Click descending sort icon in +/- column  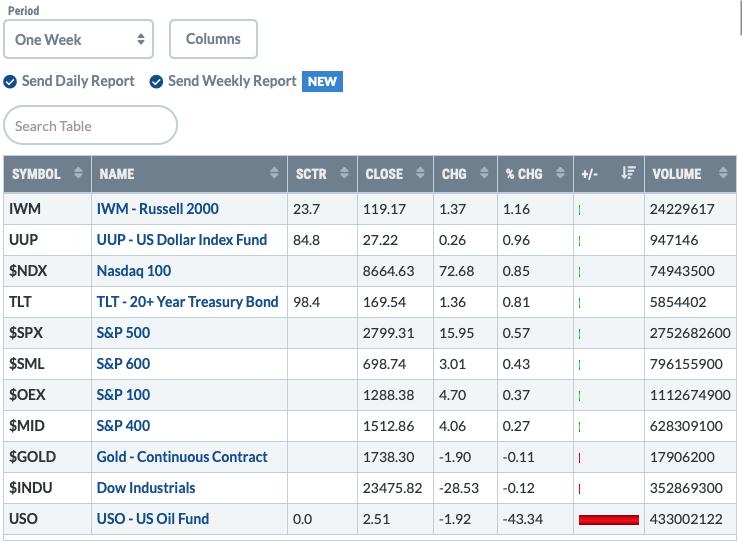(x=628, y=173)
